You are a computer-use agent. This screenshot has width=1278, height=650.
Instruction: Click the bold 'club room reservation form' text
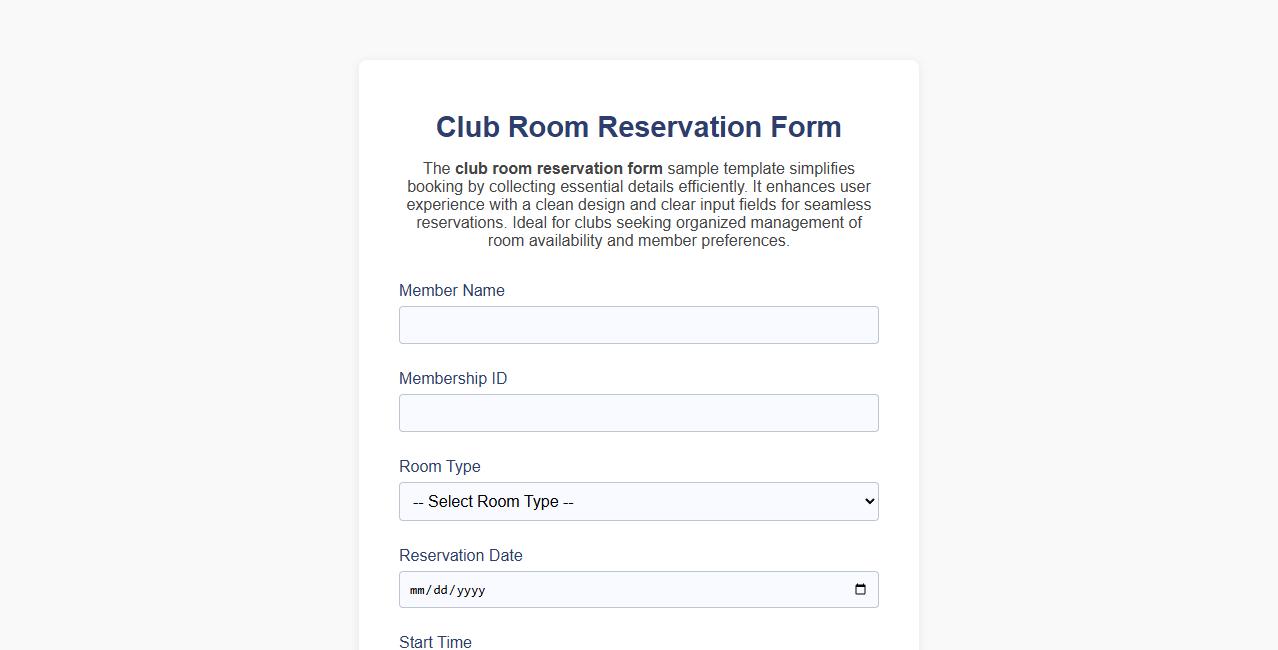point(558,168)
